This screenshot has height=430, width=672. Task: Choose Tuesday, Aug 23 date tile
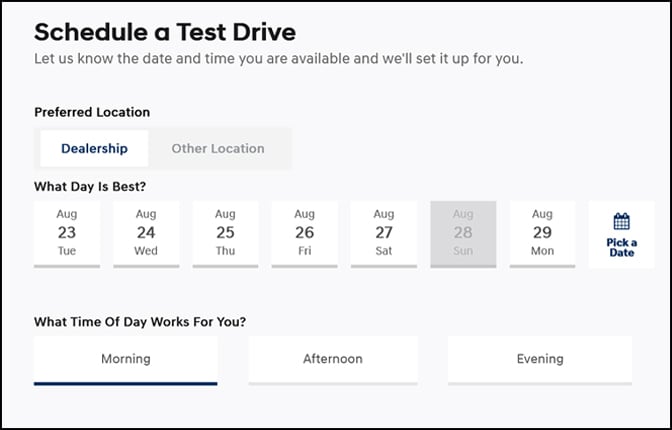[x=67, y=233]
